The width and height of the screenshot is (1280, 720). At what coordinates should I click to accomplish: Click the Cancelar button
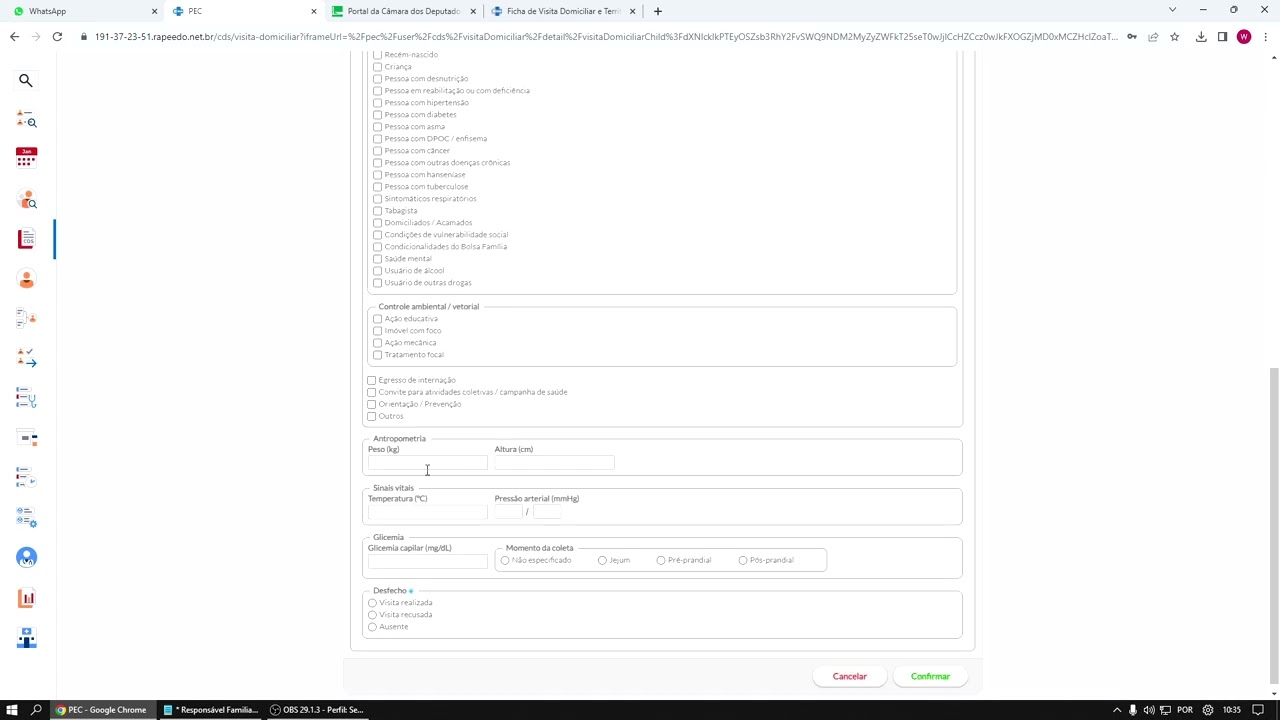[850, 677]
